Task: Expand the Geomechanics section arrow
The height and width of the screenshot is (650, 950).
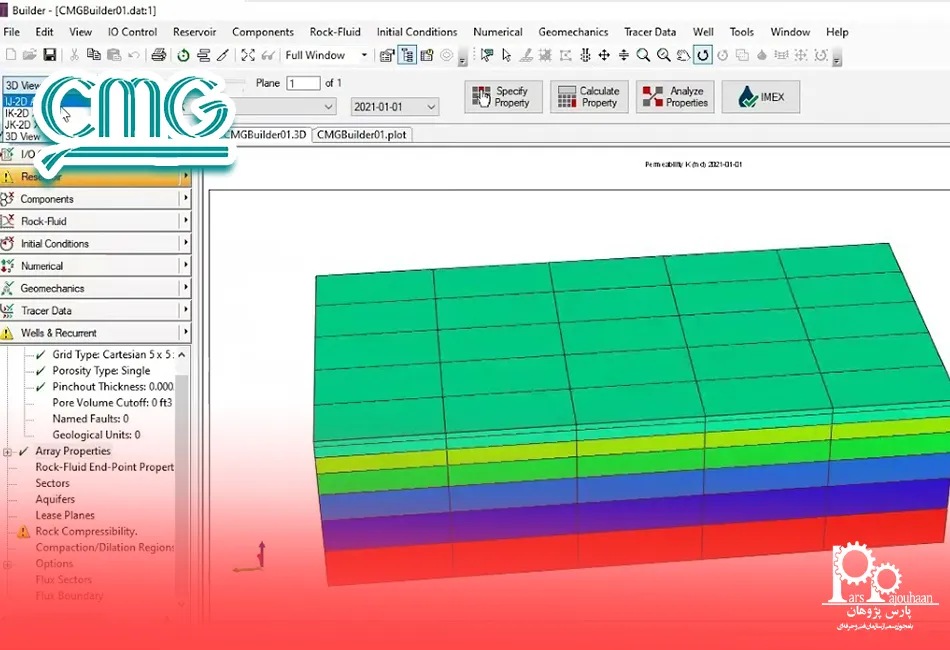Action: click(x=185, y=288)
